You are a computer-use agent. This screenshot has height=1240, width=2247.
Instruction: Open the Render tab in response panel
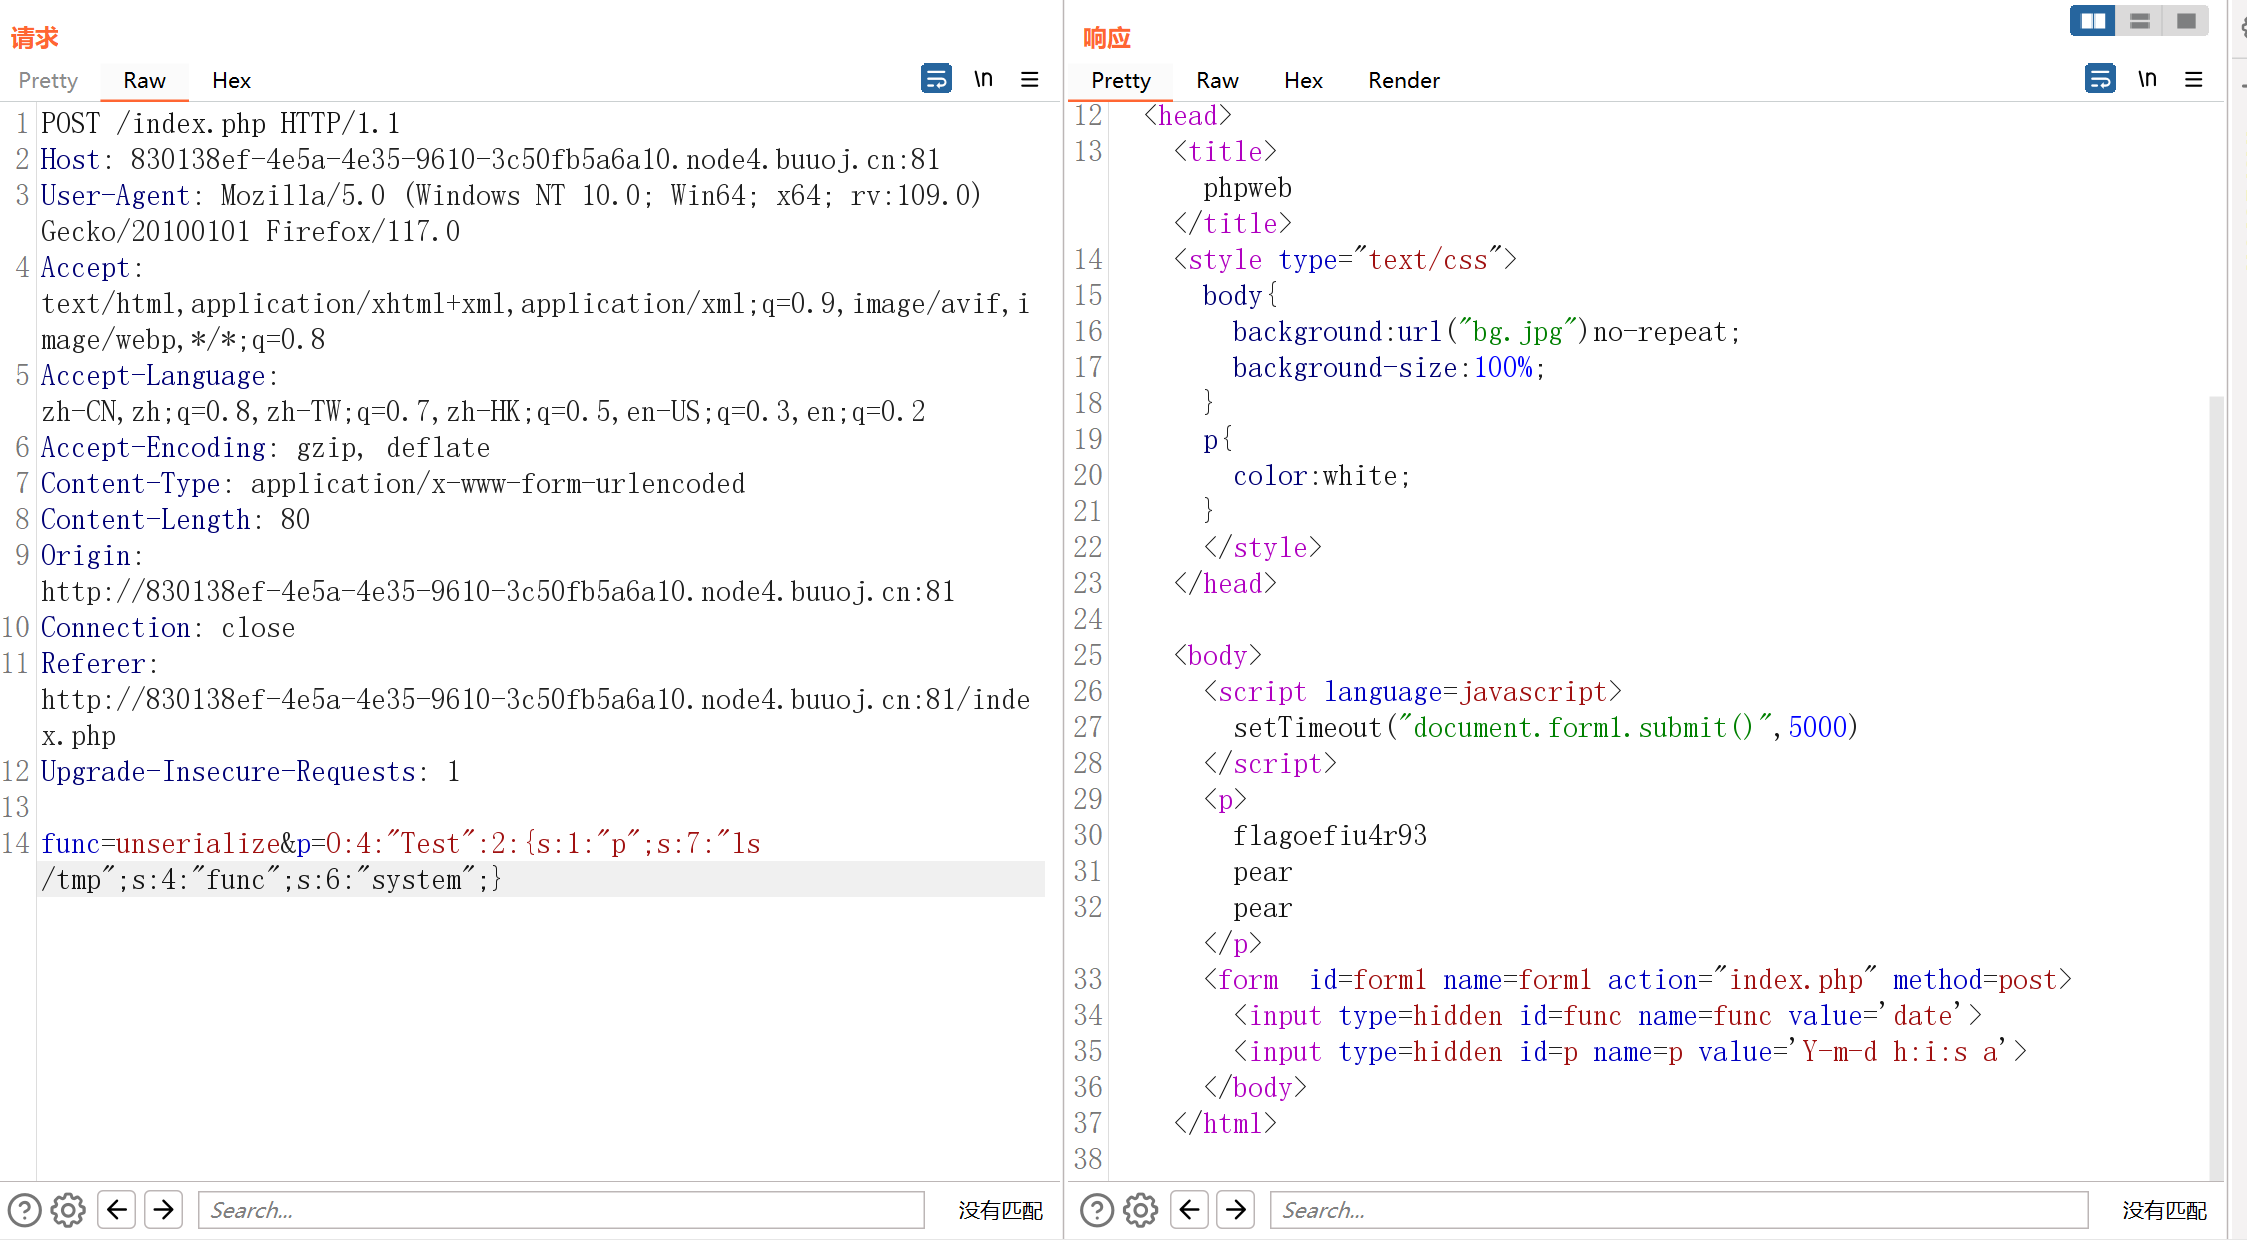click(1404, 80)
